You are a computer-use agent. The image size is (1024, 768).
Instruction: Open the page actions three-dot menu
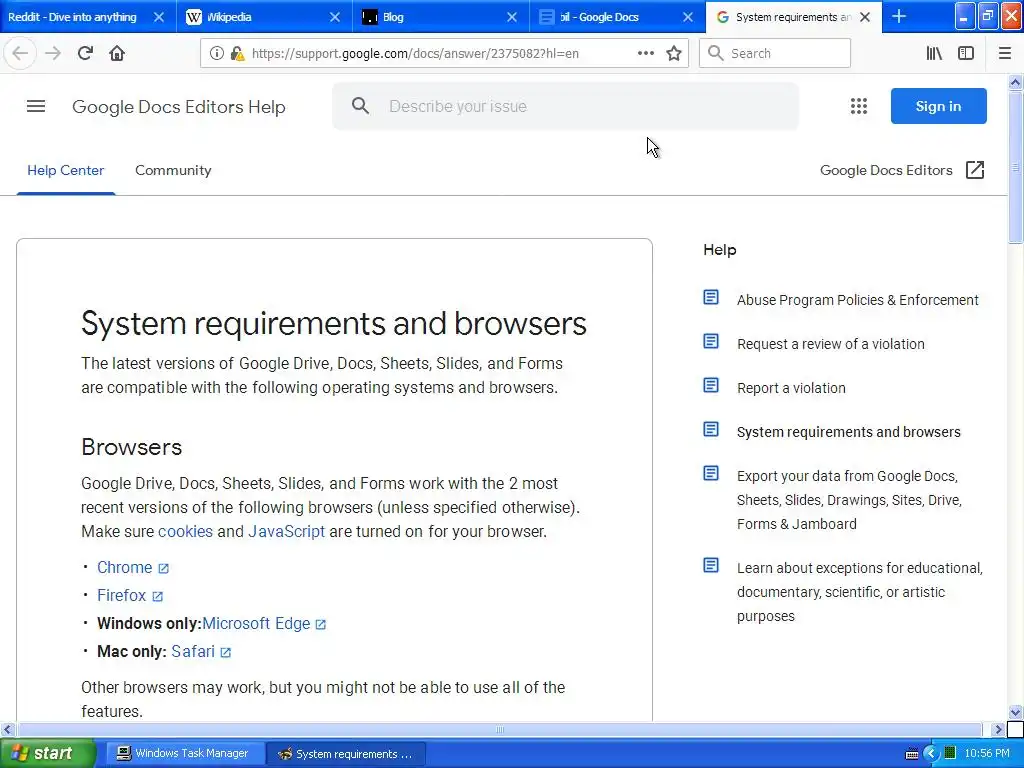coord(645,53)
